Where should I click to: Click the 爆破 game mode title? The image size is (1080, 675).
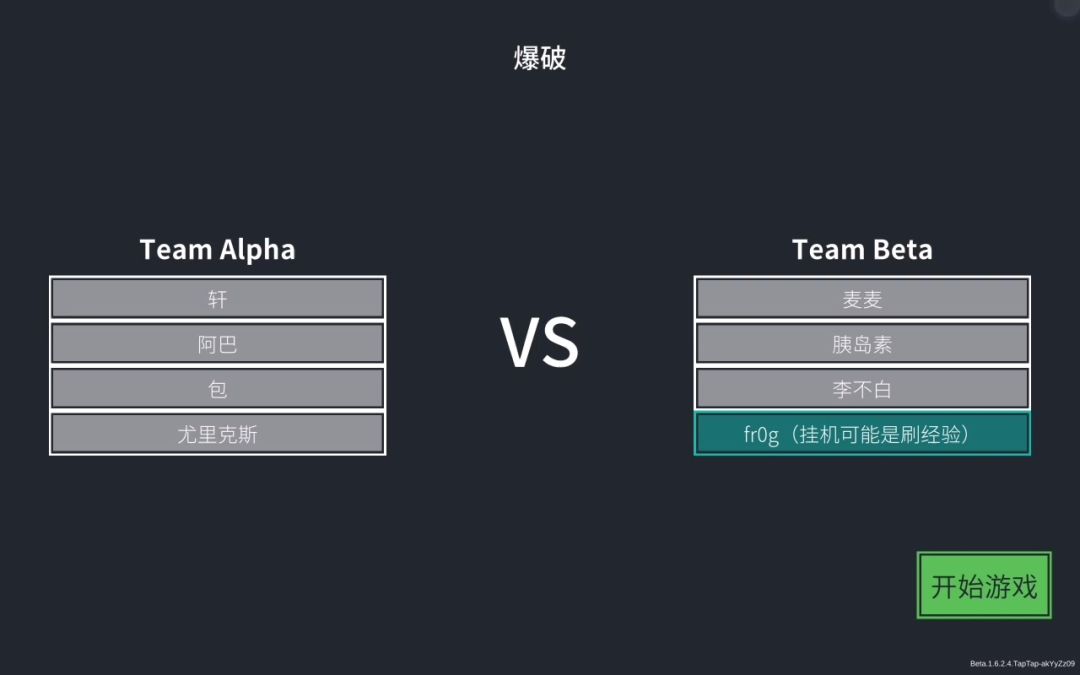tap(540, 58)
